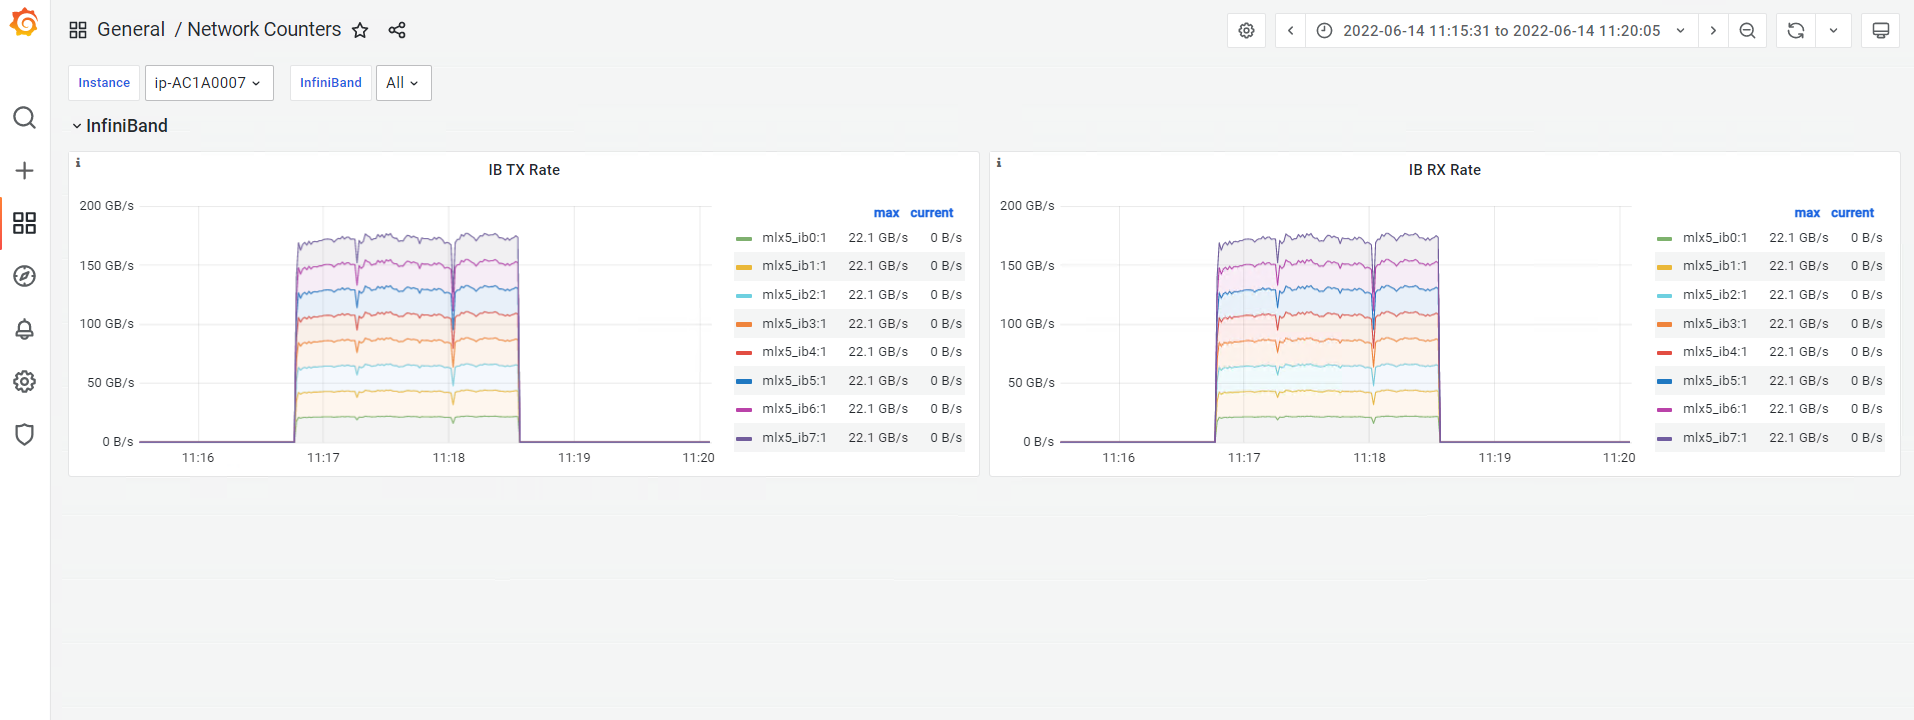Viewport: 1914px width, 720px height.
Task: Toggle mlx5_ib3:1 series in TX legend
Action: tap(794, 324)
